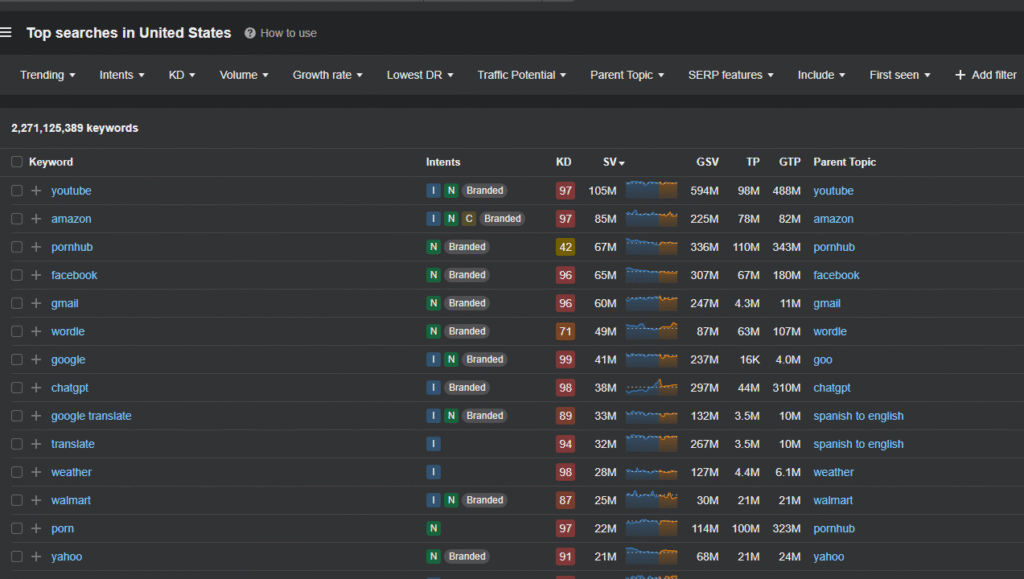This screenshot has height=579, width=1024.
Task: Open the chatgpt keyword link
Action: coord(69,387)
